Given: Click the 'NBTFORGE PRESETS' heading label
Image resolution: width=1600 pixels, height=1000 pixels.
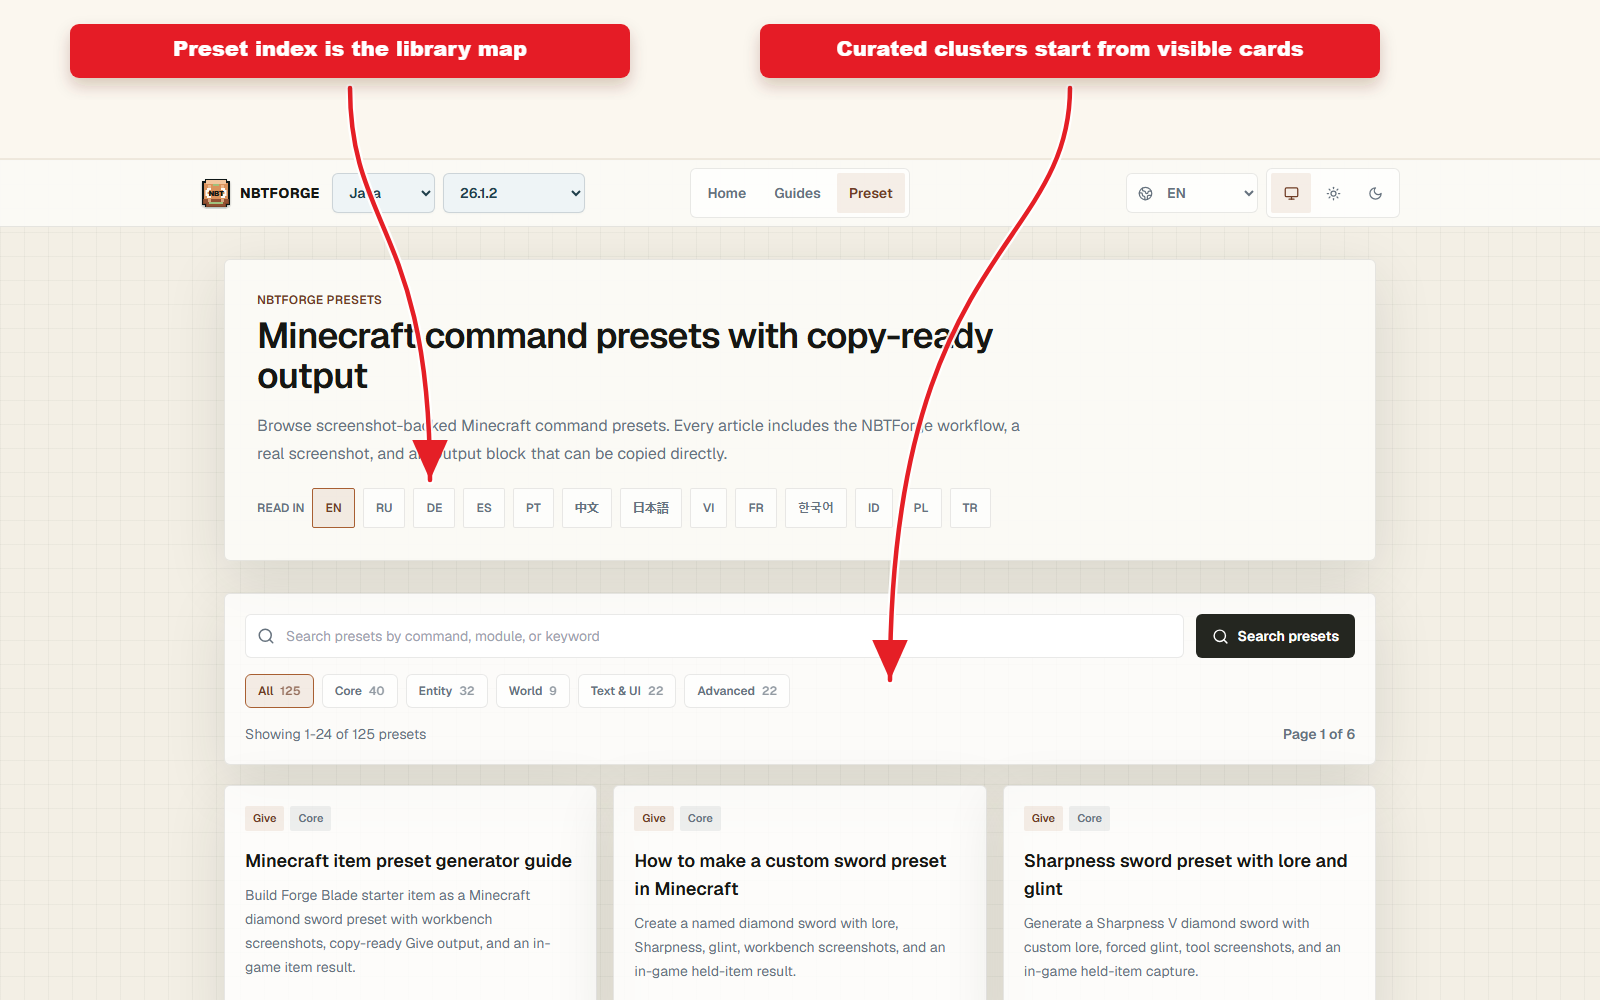Looking at the screenshot, I should coord(319,300).
